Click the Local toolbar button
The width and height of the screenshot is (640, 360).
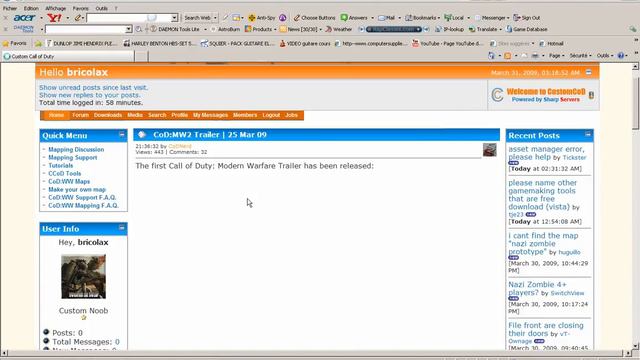click(x=454, y=18)
